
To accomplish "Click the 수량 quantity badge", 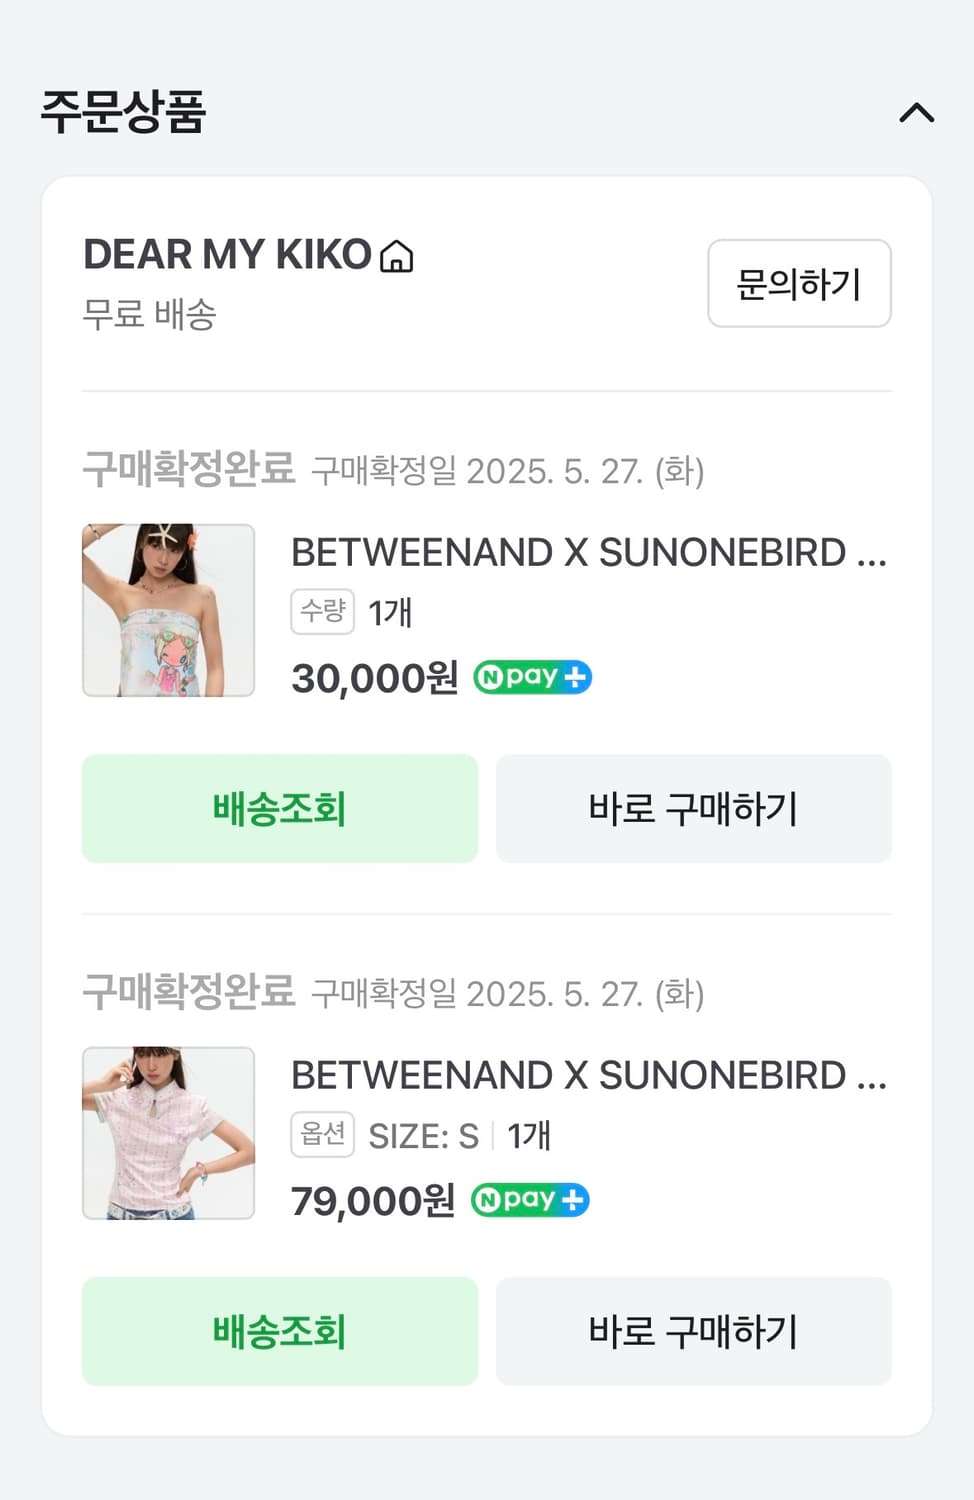I will 322,611.
